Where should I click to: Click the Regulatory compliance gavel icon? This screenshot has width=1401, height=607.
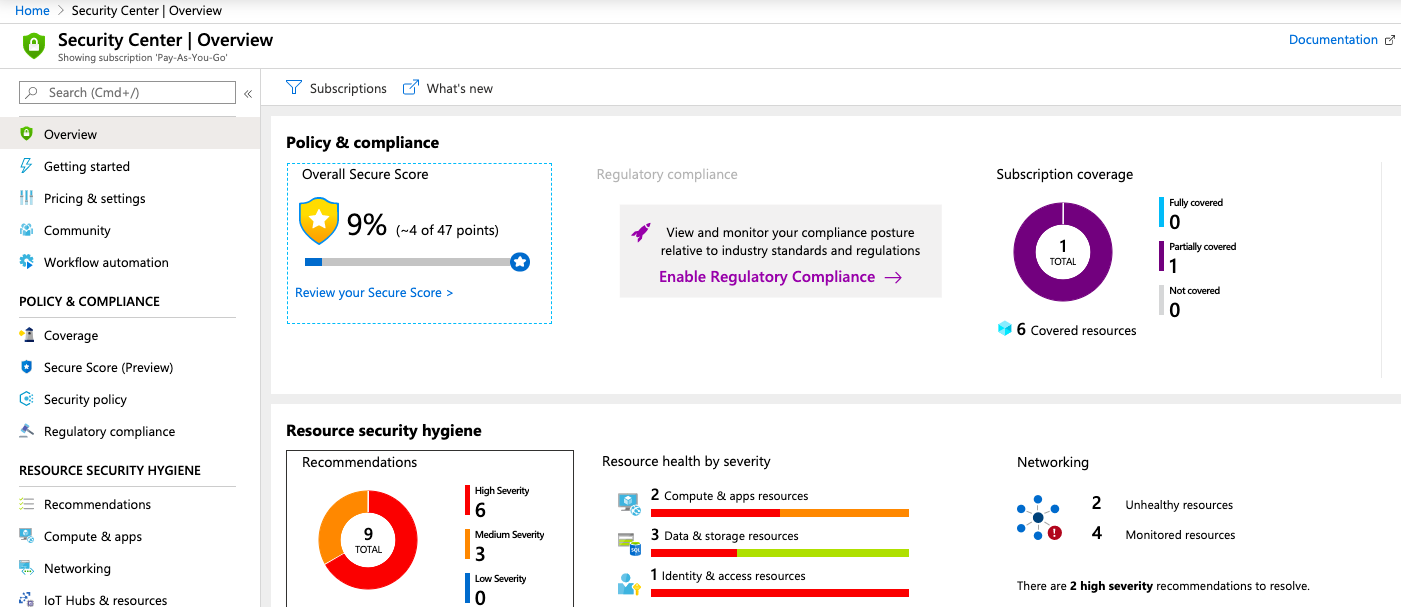pyautogui.click(x=26, y=431)
